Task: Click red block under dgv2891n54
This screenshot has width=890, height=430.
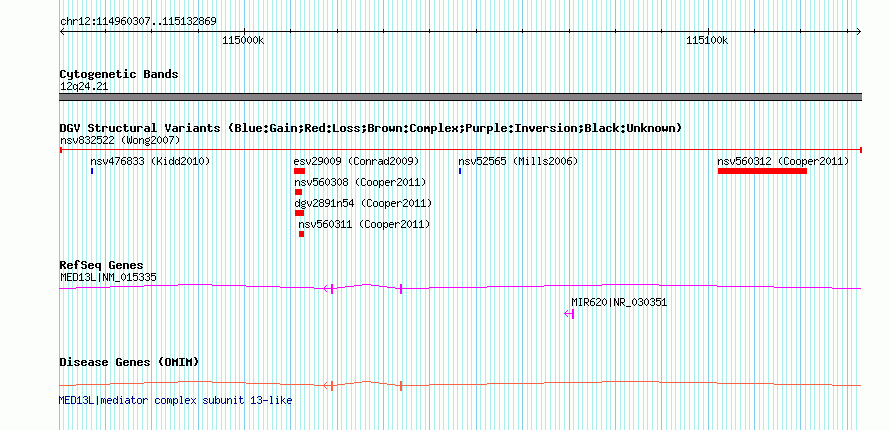Action: [x=300, y=213]
